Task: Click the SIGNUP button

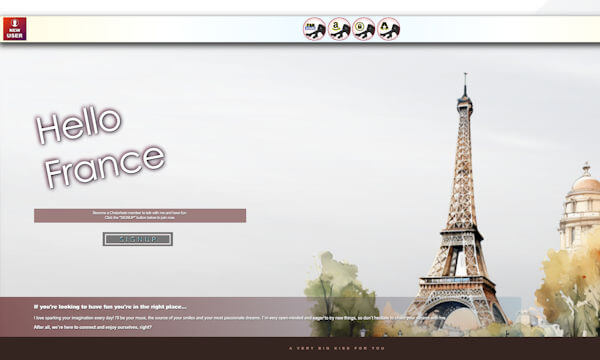Action: tap(138, 239)
